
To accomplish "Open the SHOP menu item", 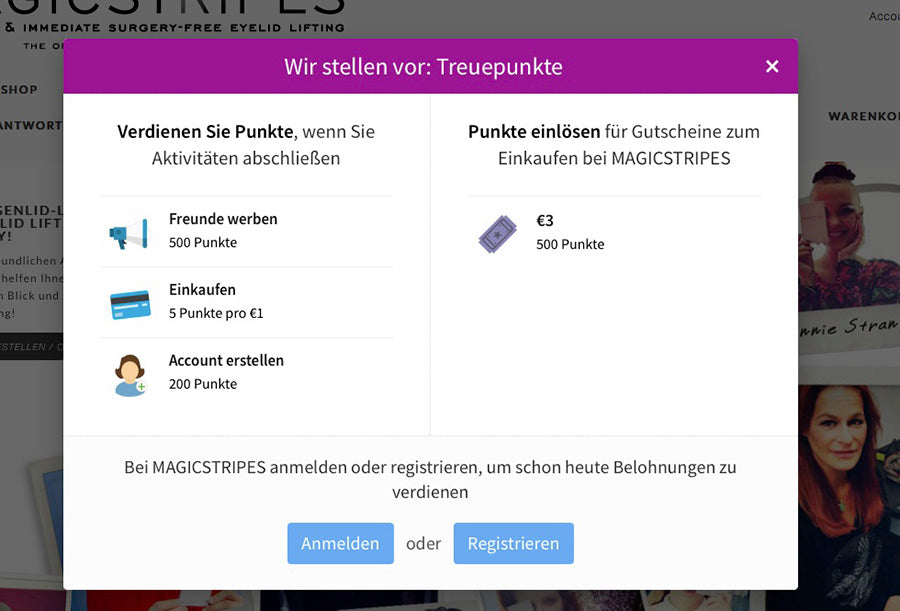I will pyautogui.click(x=19, y=90).
